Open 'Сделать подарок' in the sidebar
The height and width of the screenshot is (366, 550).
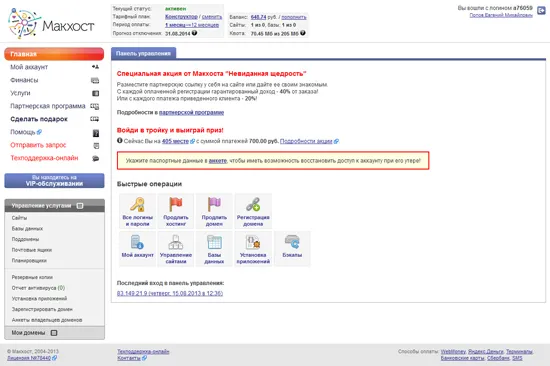coord(39,119)
